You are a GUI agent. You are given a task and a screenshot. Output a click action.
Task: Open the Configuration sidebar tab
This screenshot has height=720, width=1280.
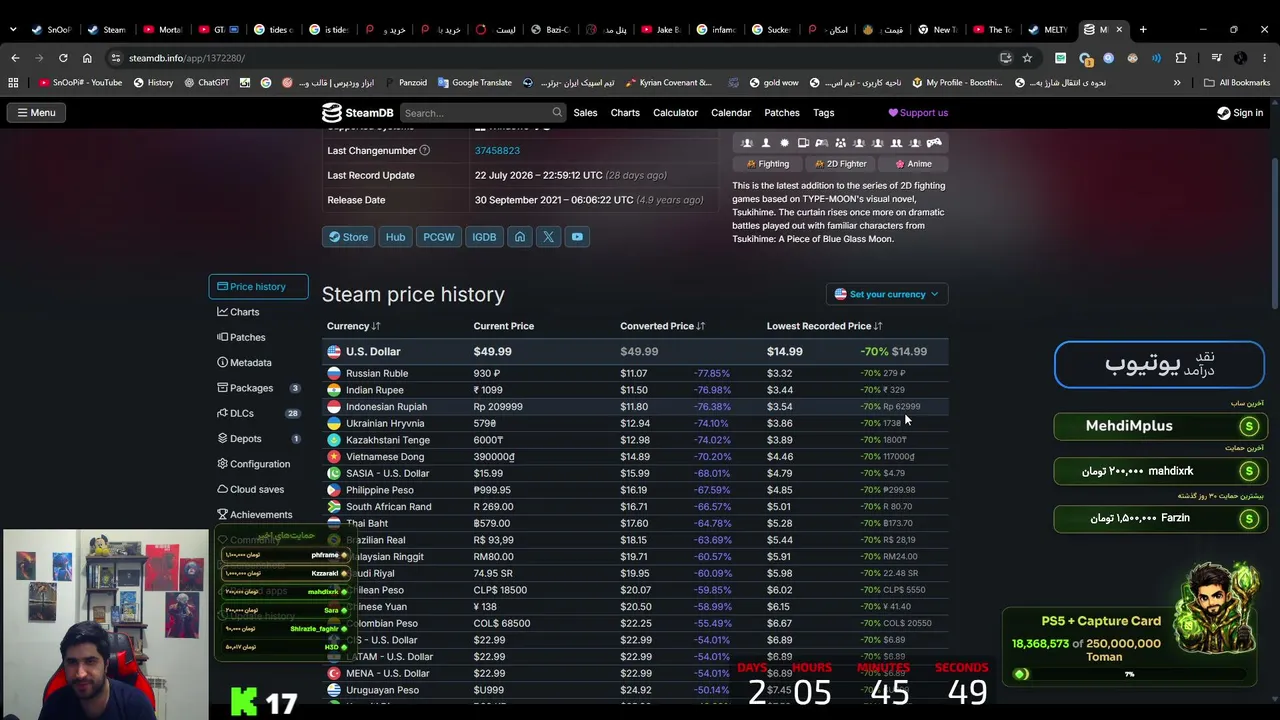(x=259, y=464)
